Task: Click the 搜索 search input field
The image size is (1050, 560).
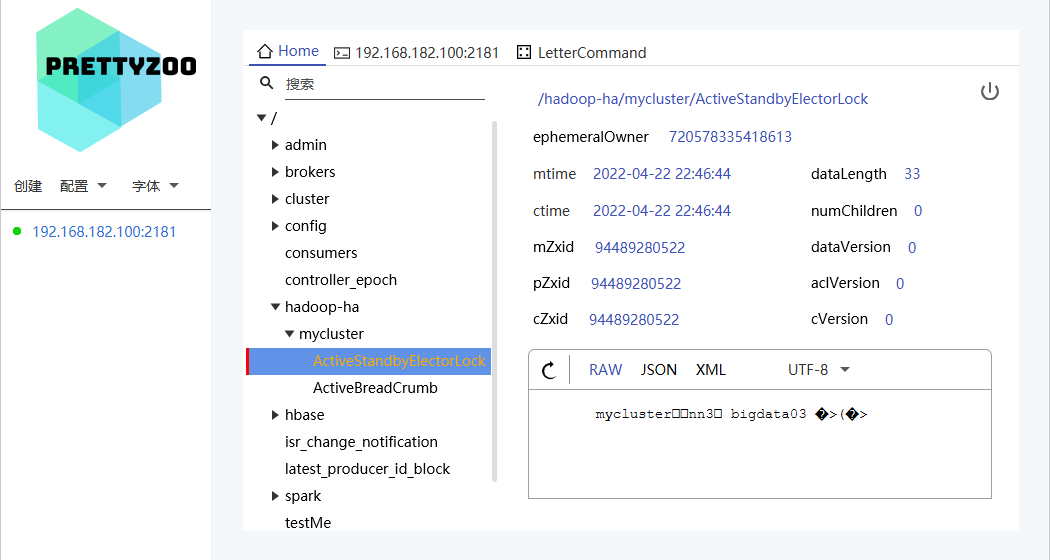Action: pos(384,84)
